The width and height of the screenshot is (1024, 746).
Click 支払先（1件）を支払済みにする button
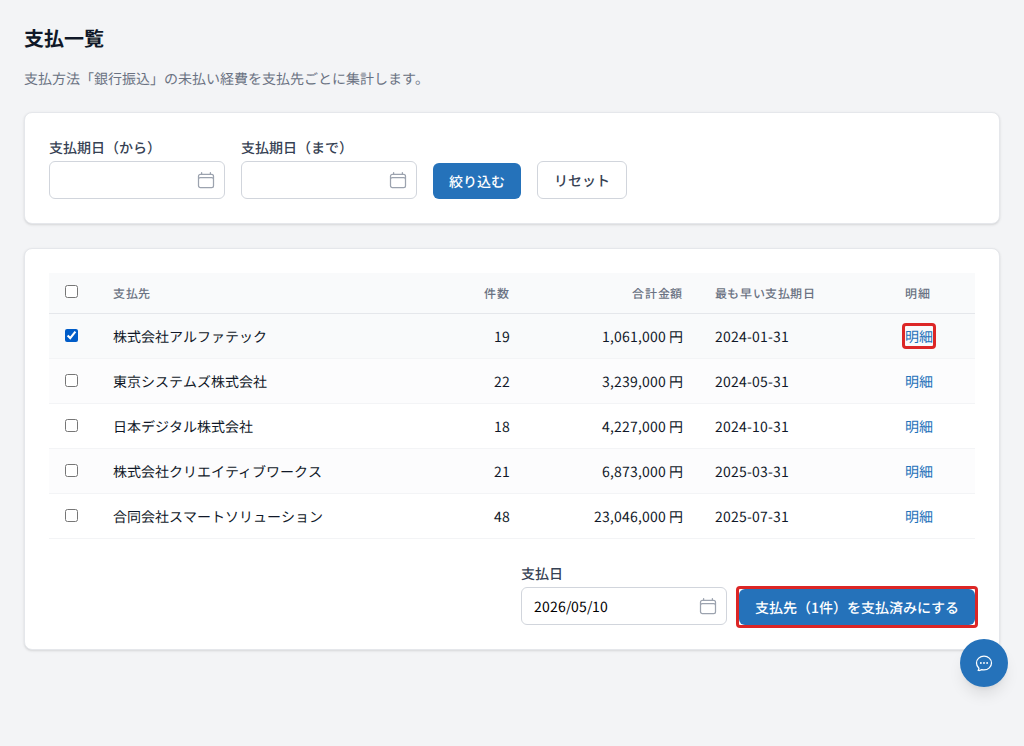[857, 607]
